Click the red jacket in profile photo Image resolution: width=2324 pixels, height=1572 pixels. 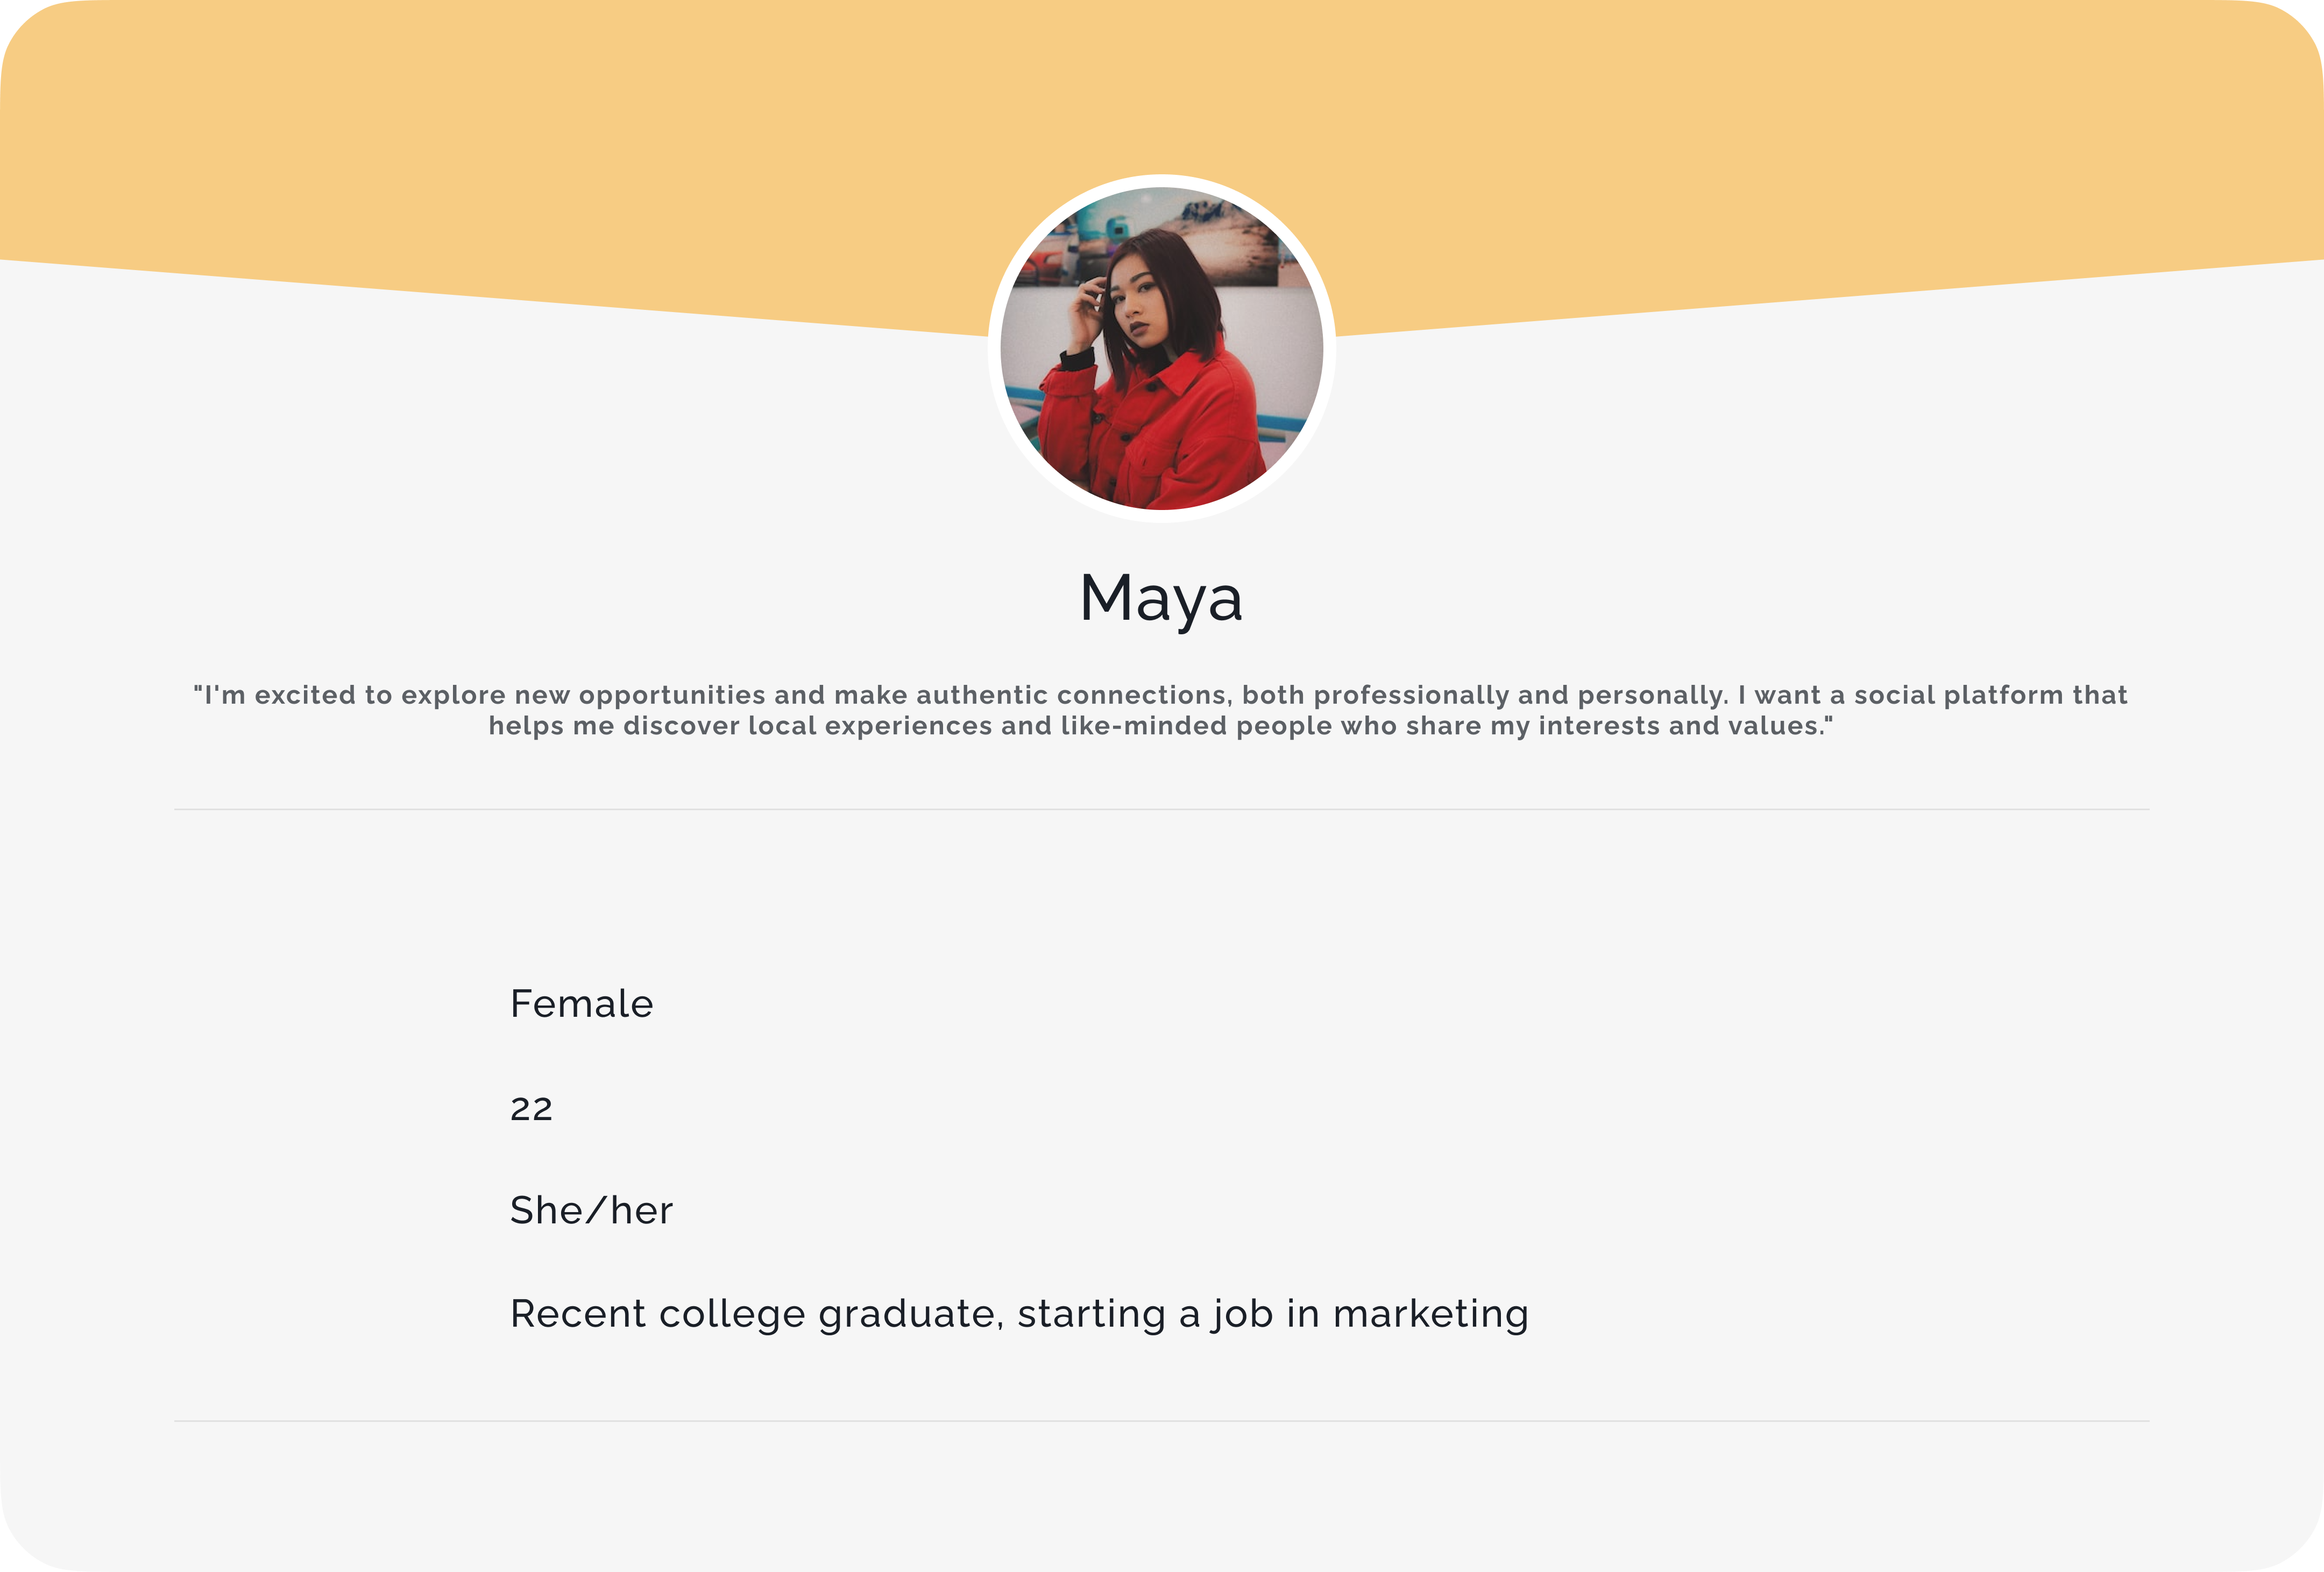coord(1150,430)
